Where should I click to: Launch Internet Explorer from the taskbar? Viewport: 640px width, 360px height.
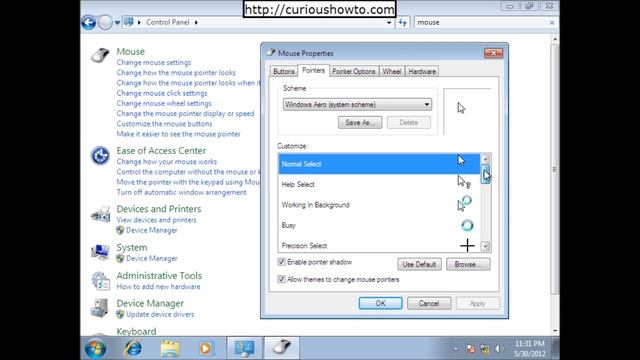tap(133, 348)
